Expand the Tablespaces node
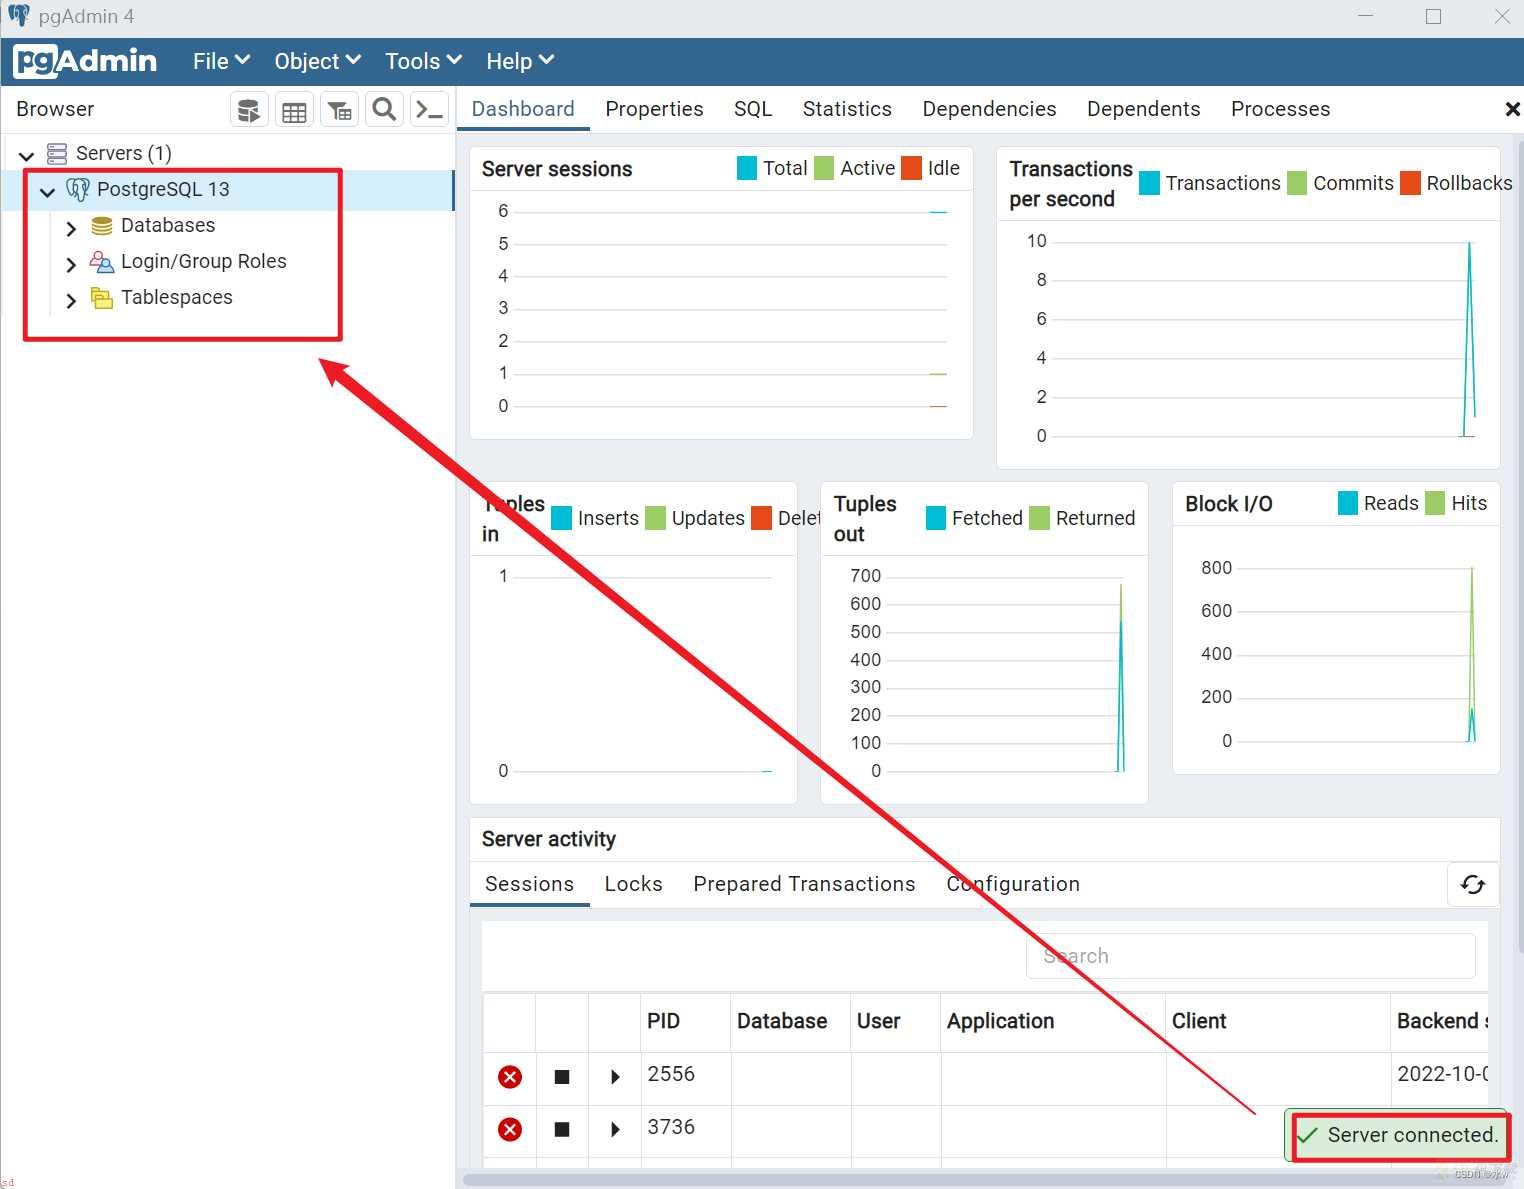 click(71, 300)
